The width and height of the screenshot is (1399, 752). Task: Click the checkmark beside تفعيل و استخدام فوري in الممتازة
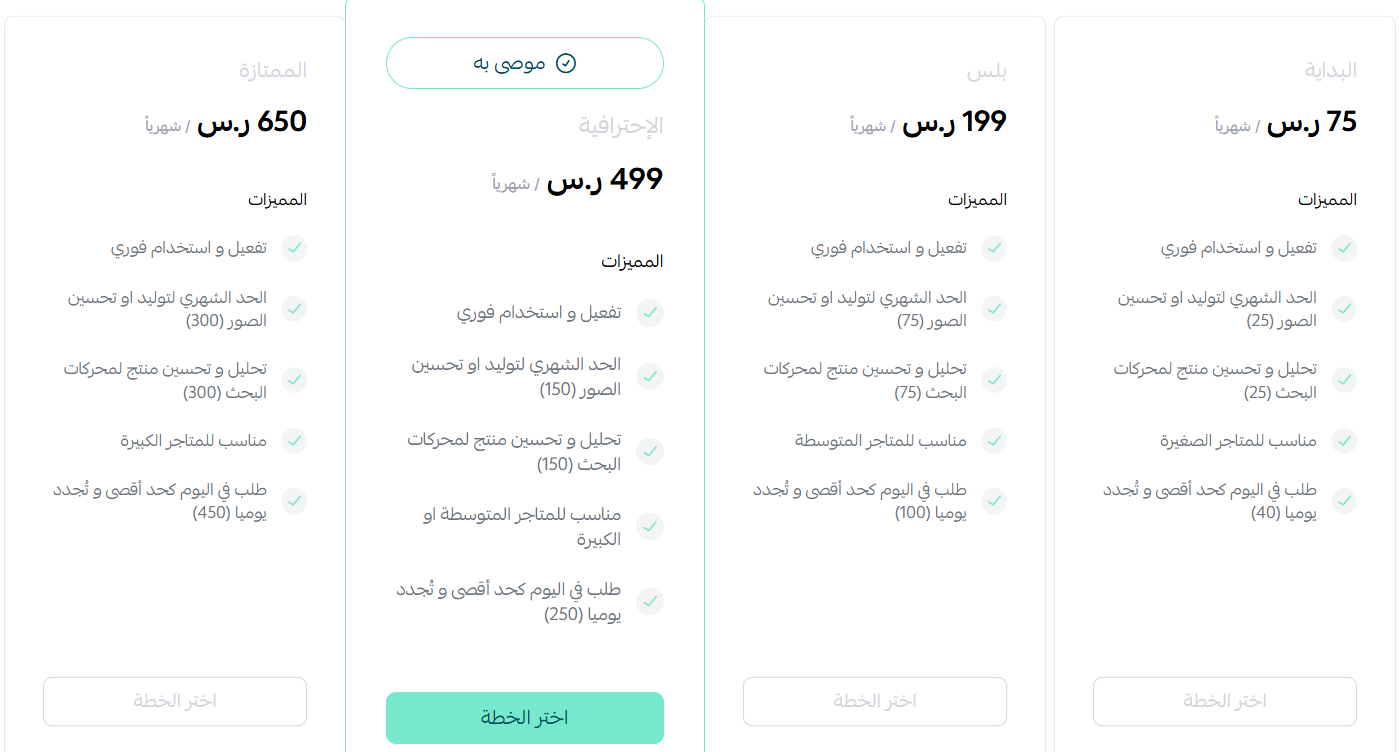pos(294,248)
